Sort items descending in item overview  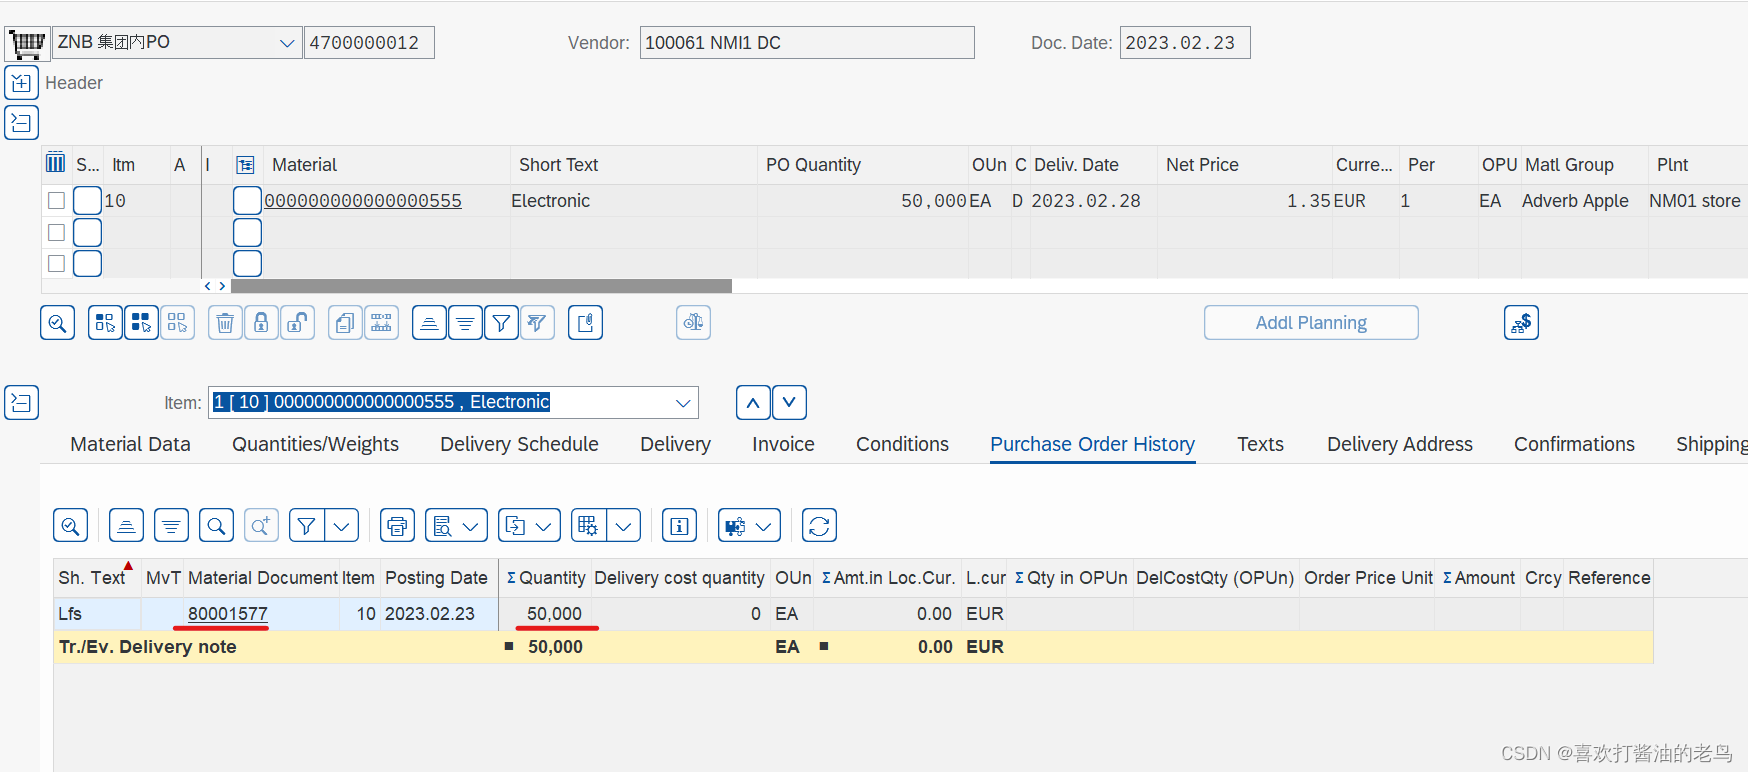(465, 323)
